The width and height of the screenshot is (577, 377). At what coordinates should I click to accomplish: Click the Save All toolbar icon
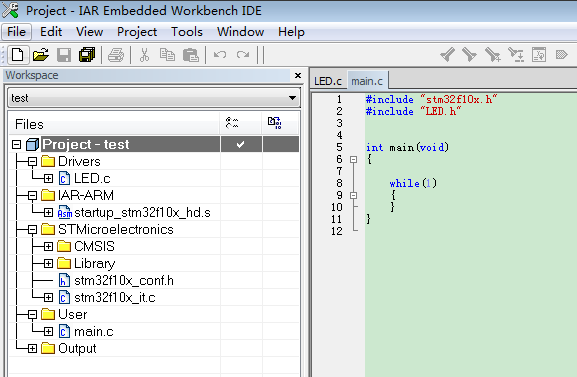click(x=87, y=55)
